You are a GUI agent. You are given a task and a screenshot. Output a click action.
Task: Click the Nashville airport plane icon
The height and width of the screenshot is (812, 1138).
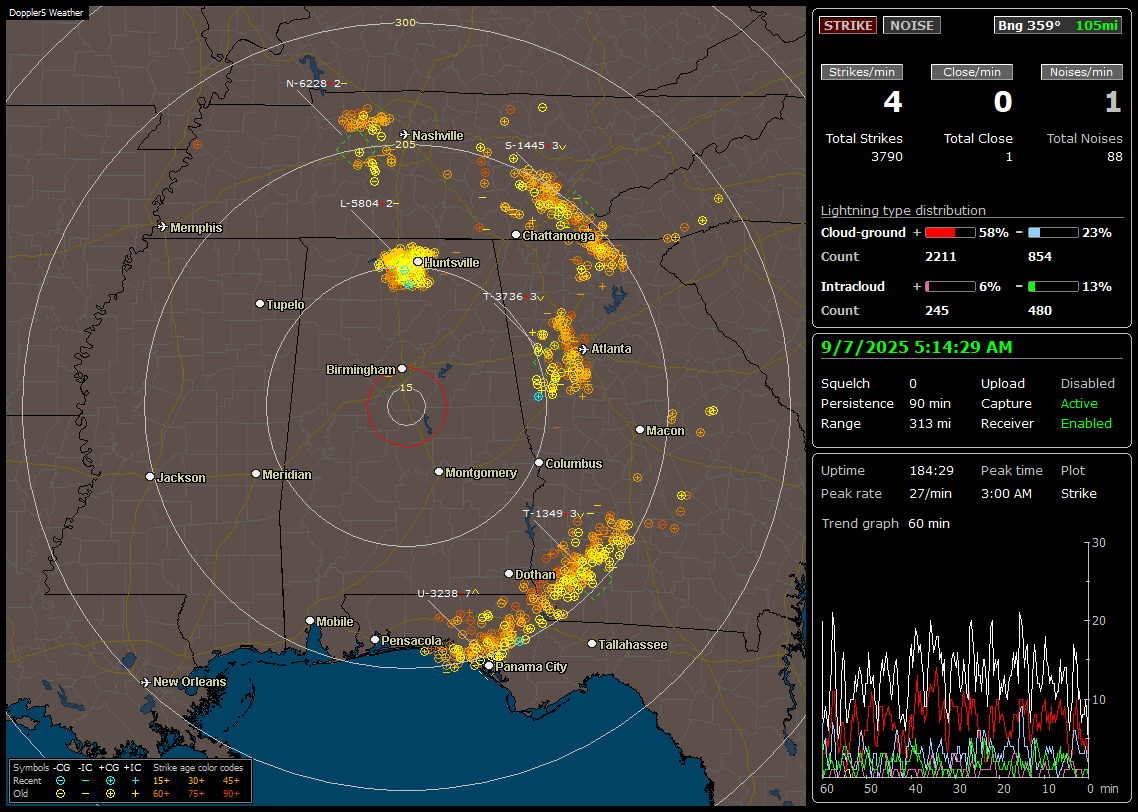(x=404, y=135)
